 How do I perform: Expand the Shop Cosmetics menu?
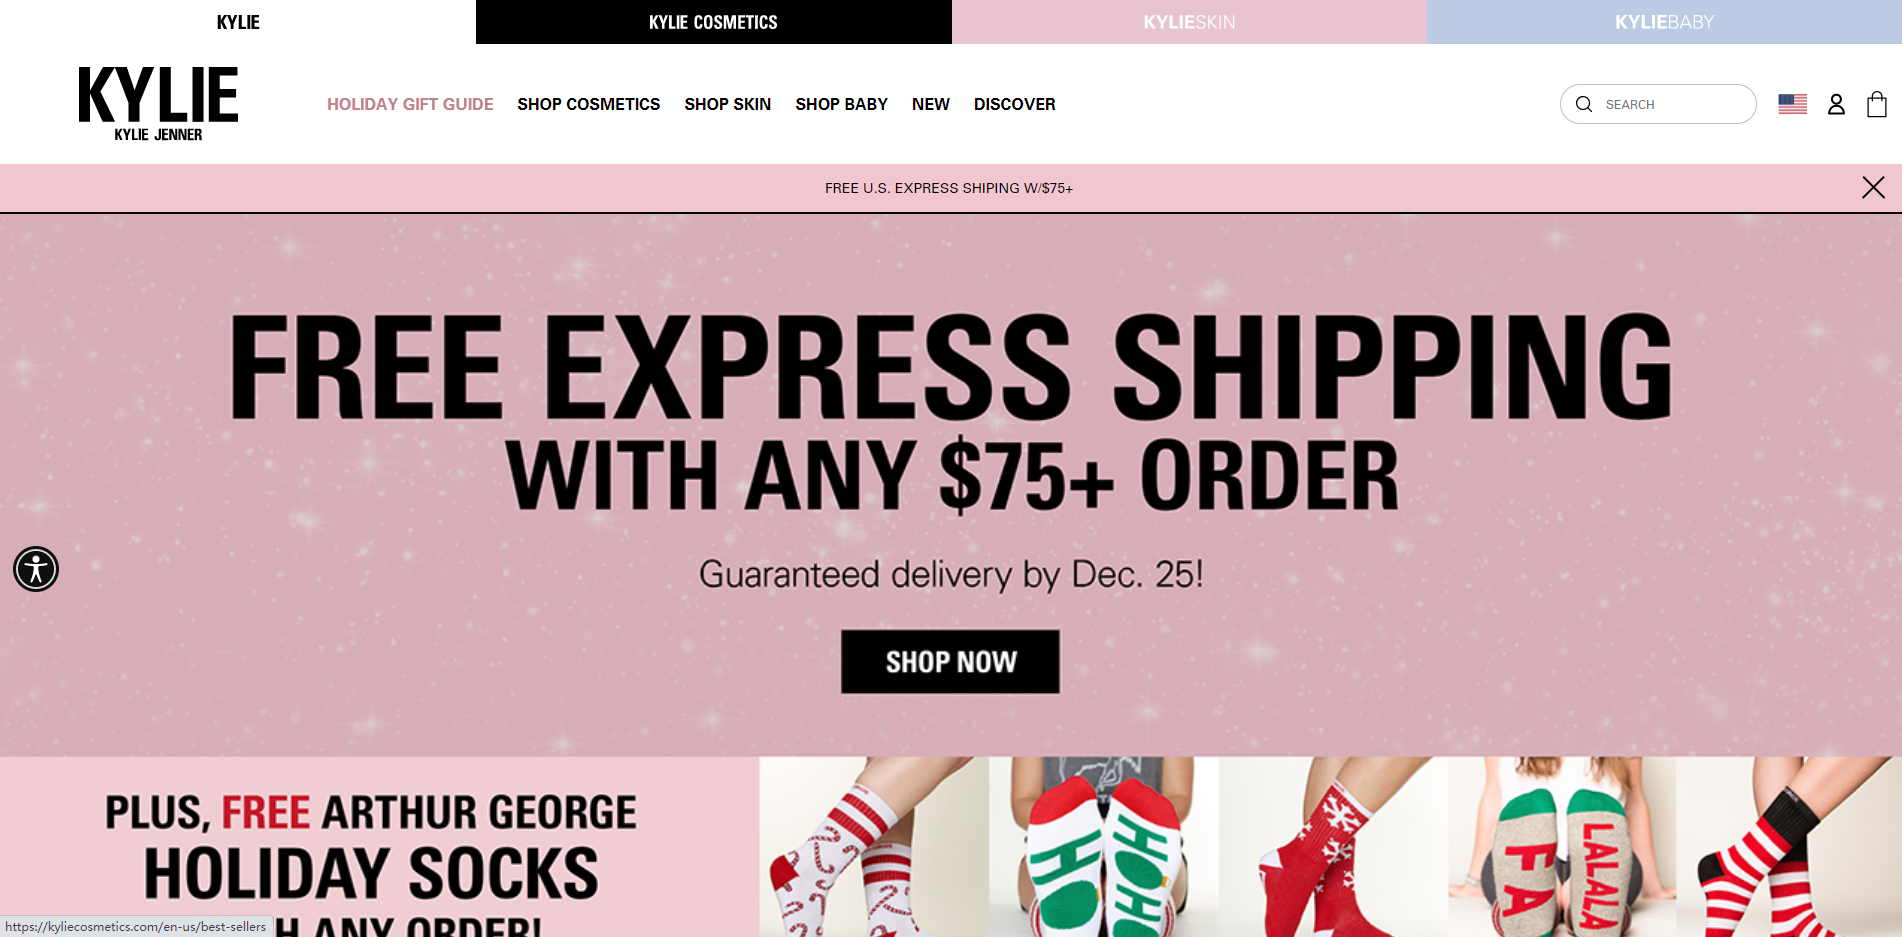pyautogui.click(x=588, y=104)
